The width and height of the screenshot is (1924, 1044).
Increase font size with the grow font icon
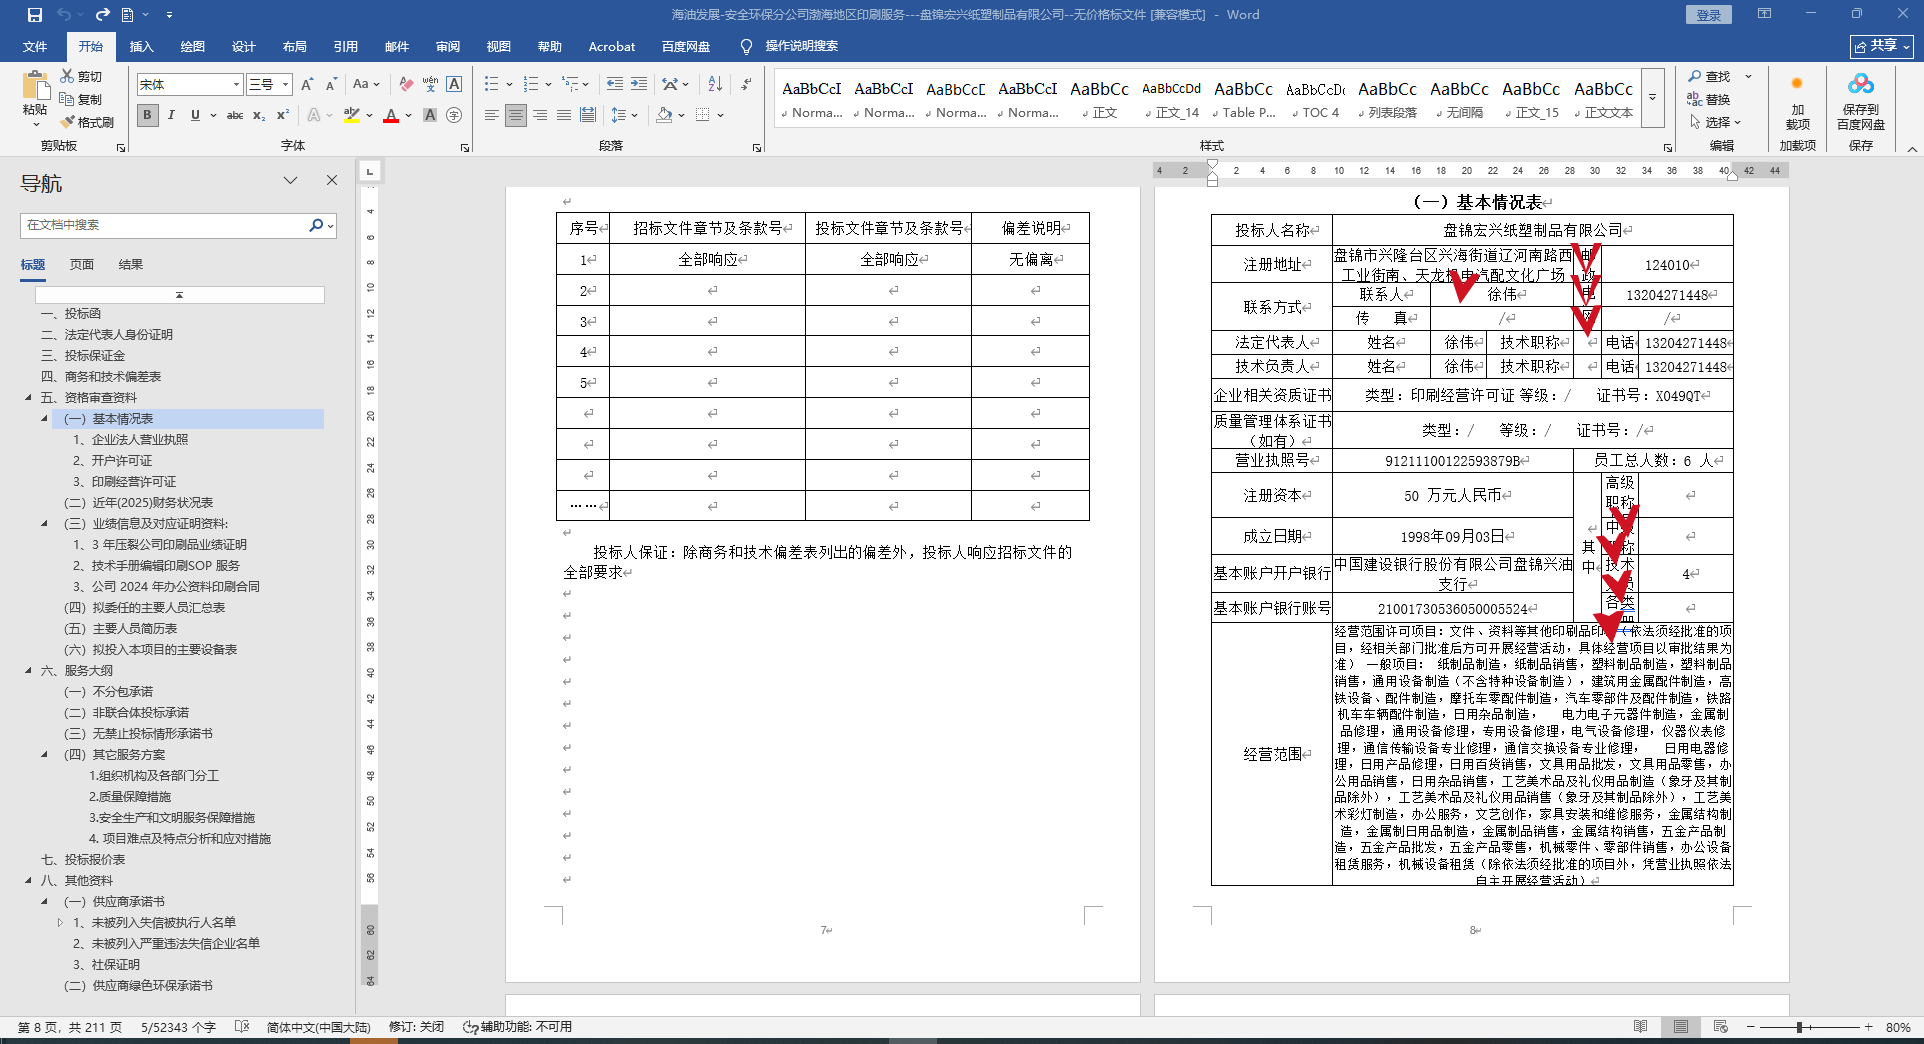[307, 85]
